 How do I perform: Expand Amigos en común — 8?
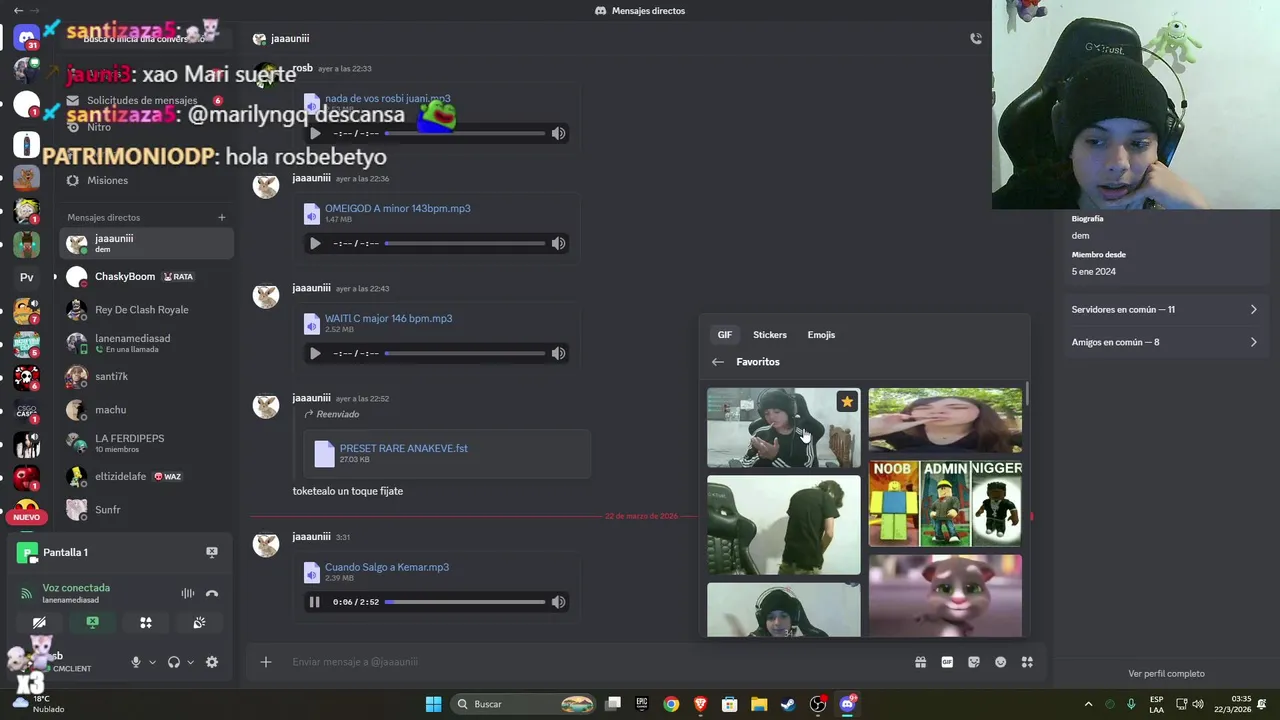click(x=1164, y=342)
